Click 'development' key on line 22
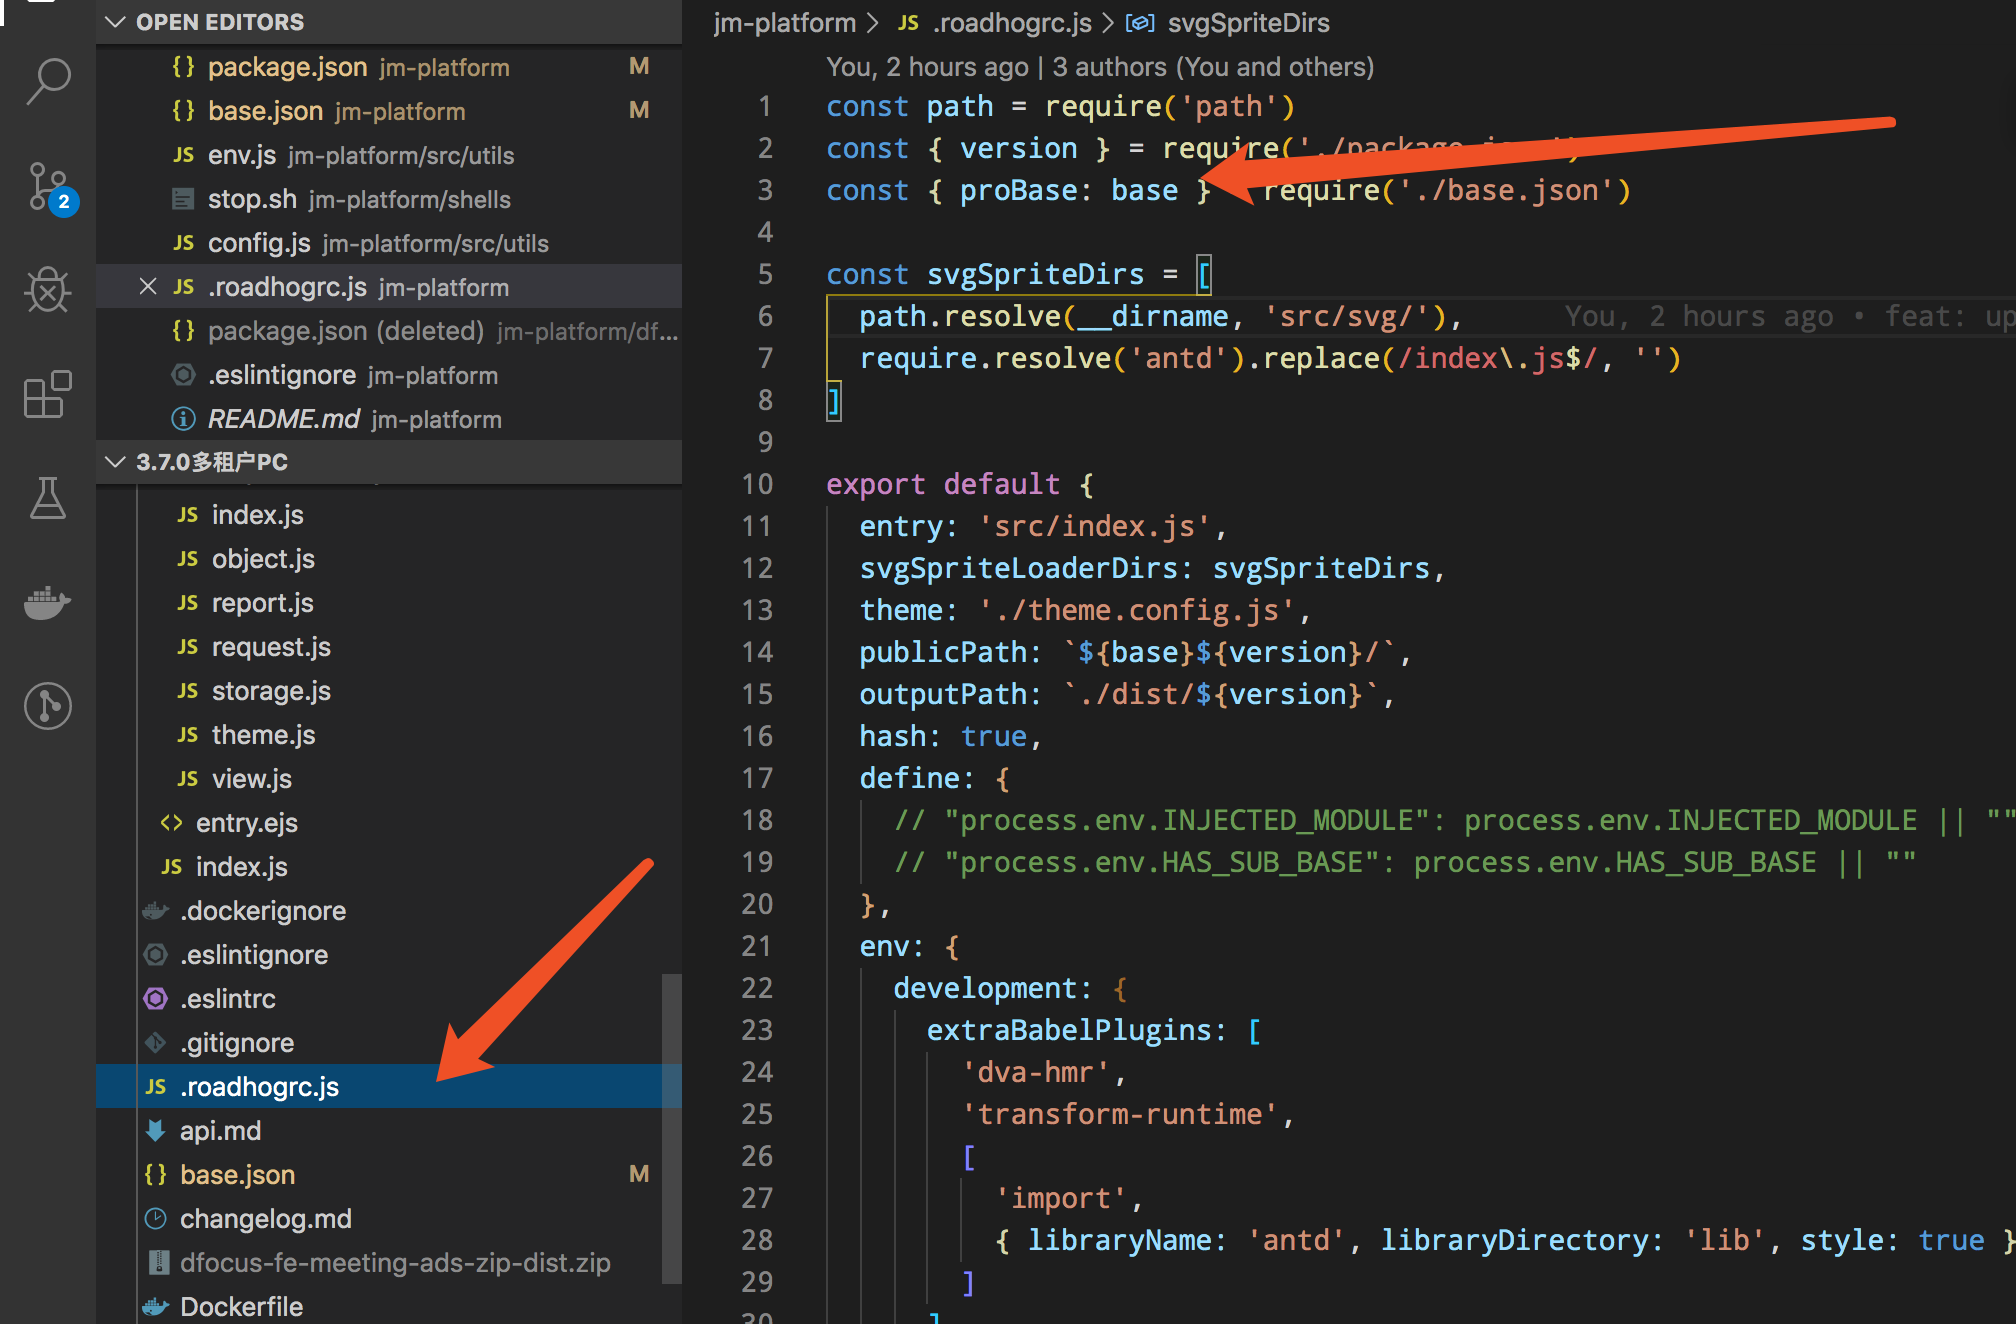2016x1324 pixels. (x=986, y=988)
